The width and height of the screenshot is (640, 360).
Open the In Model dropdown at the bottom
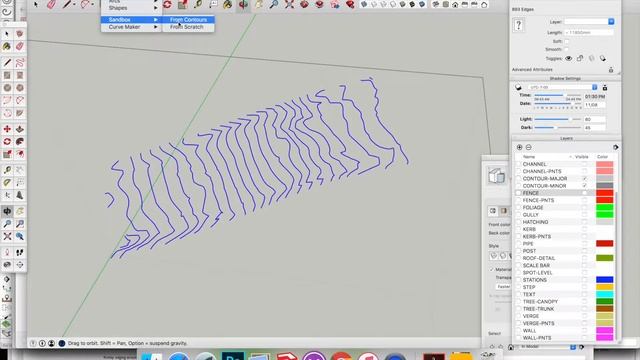click(548, 347)
